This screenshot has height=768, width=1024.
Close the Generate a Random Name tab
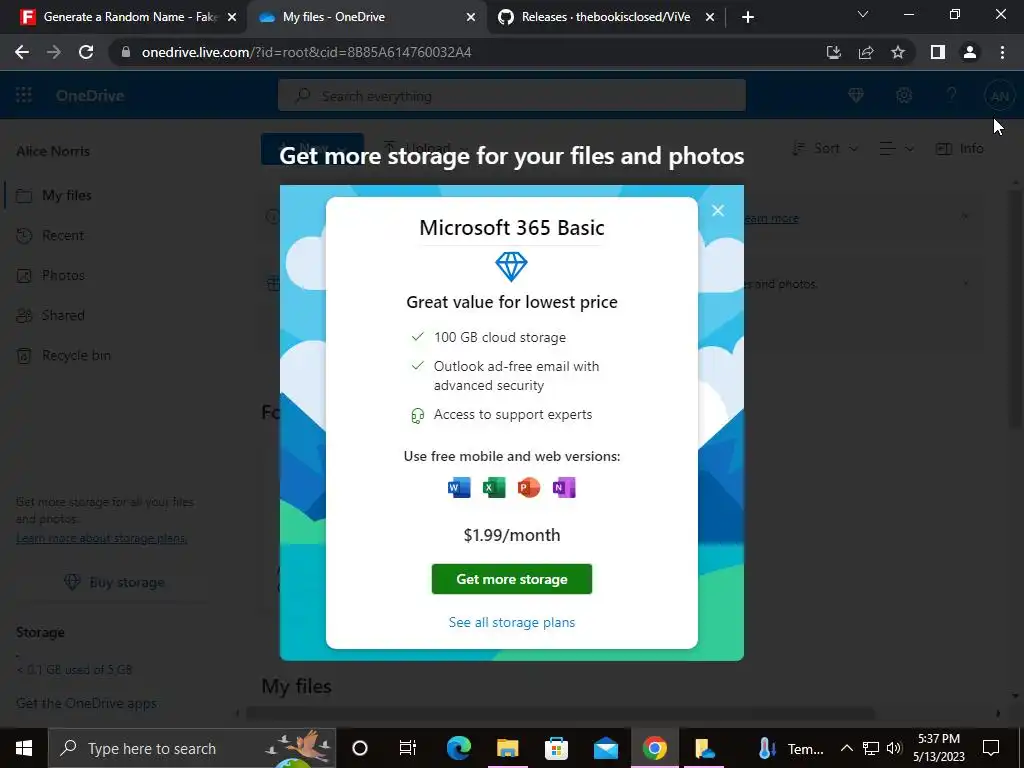point(232,18)
